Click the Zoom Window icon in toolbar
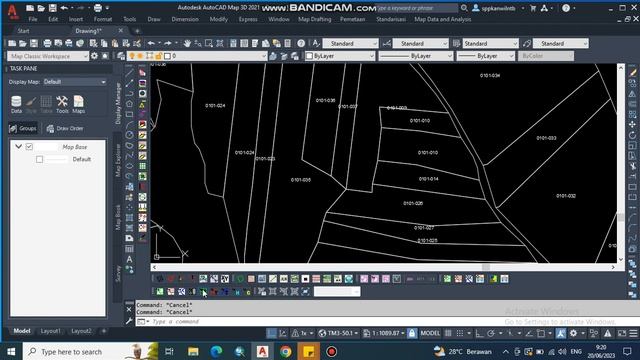Viewport: 640px width, 360px height. tap(209, 43)
